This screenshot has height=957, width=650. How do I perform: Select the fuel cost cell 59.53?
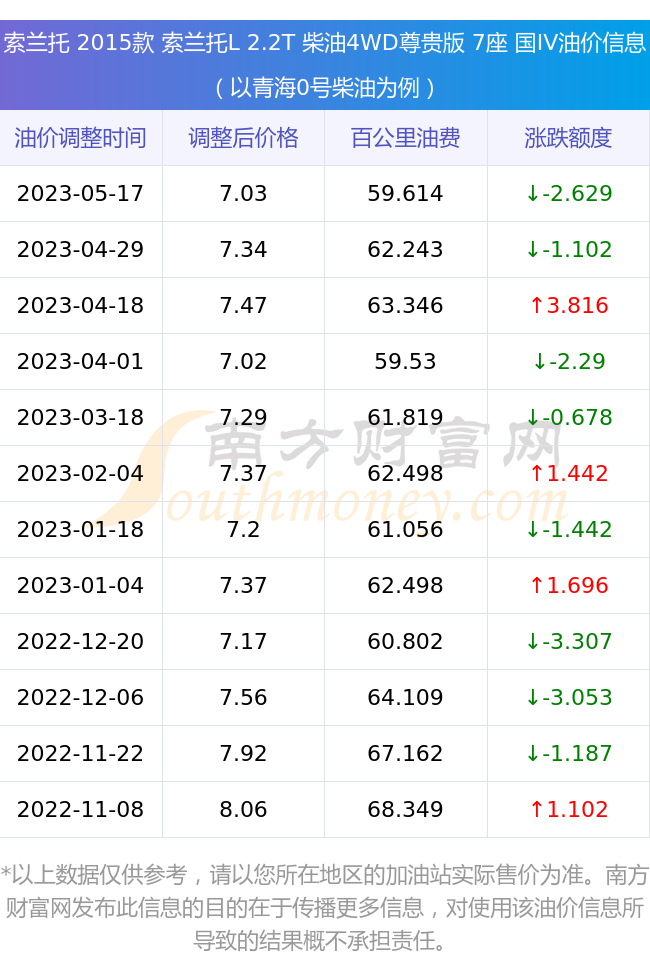click(x=406, y=361)
